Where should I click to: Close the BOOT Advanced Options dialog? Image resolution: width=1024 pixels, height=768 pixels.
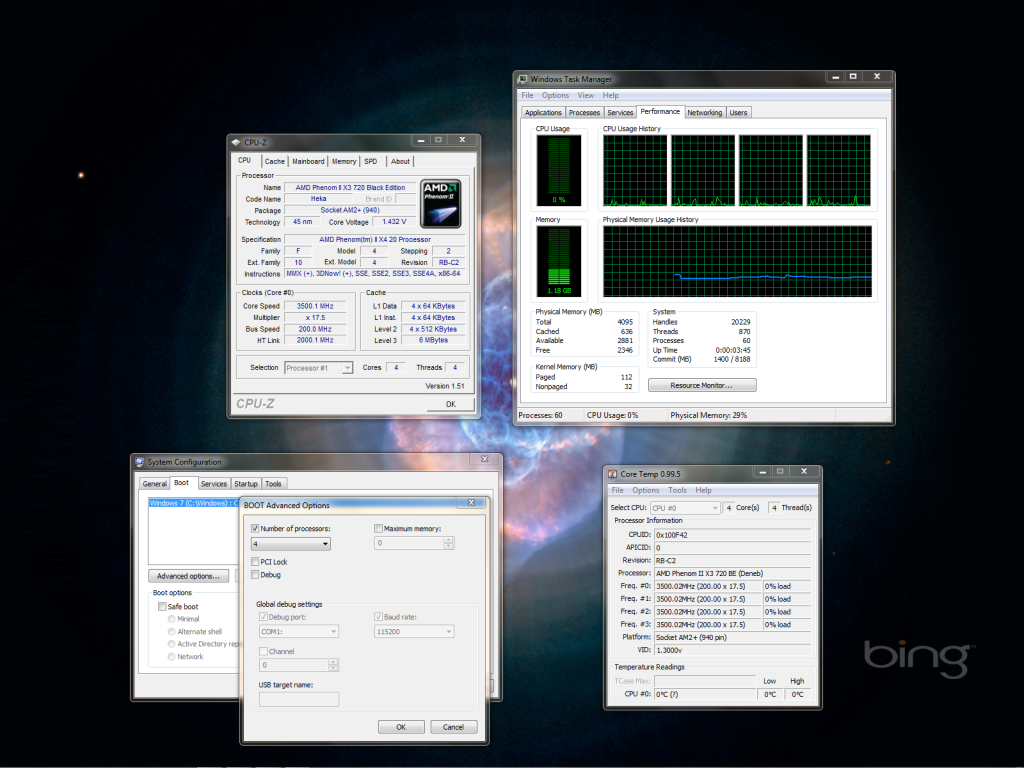pyautogui.click(x=471, y=502)
